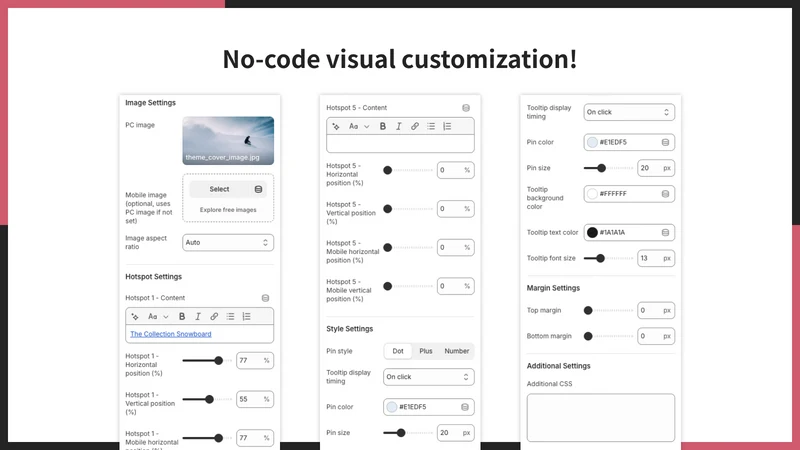Click Bottom margin px value field
Viewport: 800px width, 450px height.
click(x=656, y=336)
